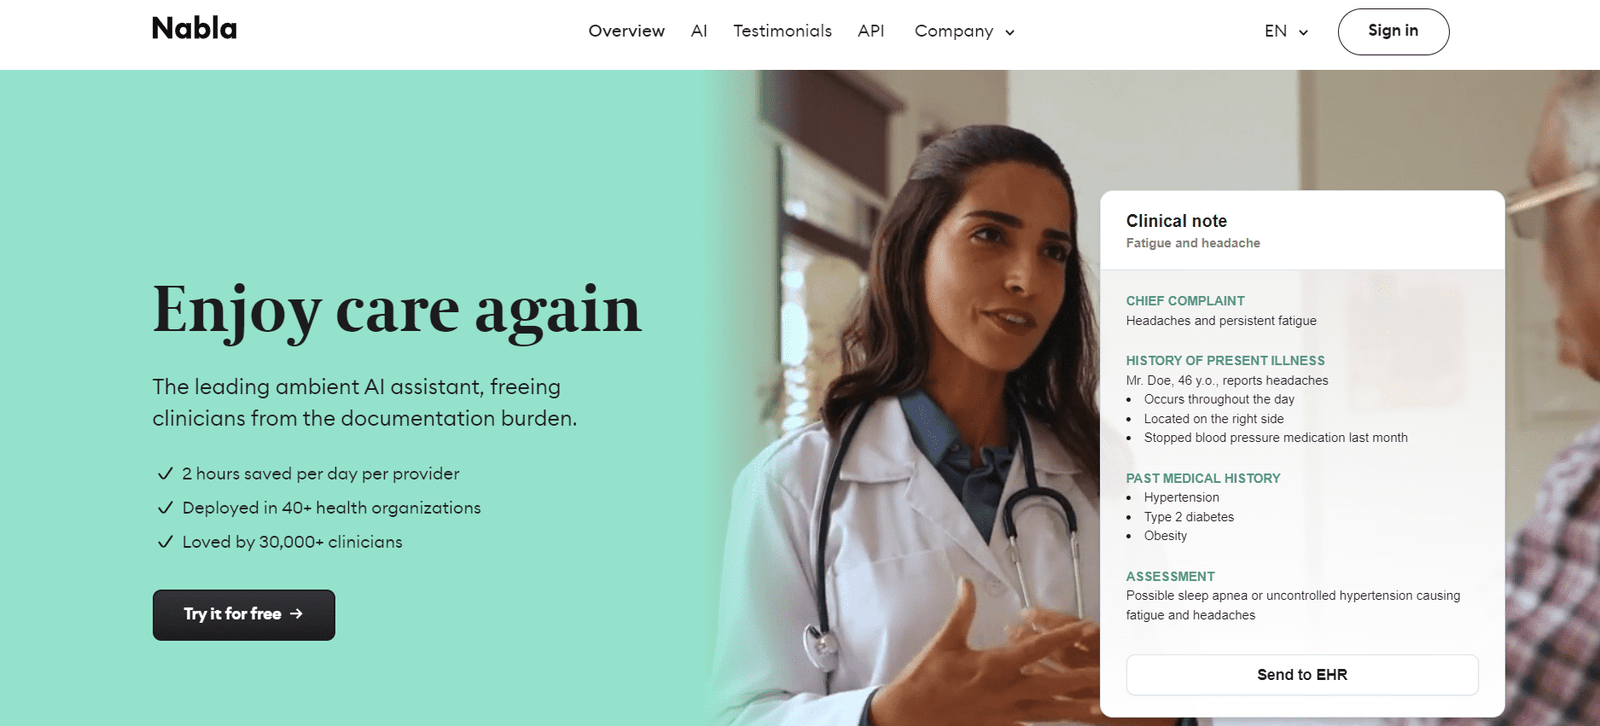The height and width of the screenshot is (726, 1600).
Task: Click the chevron next to EN
Action: point(1303,32)
